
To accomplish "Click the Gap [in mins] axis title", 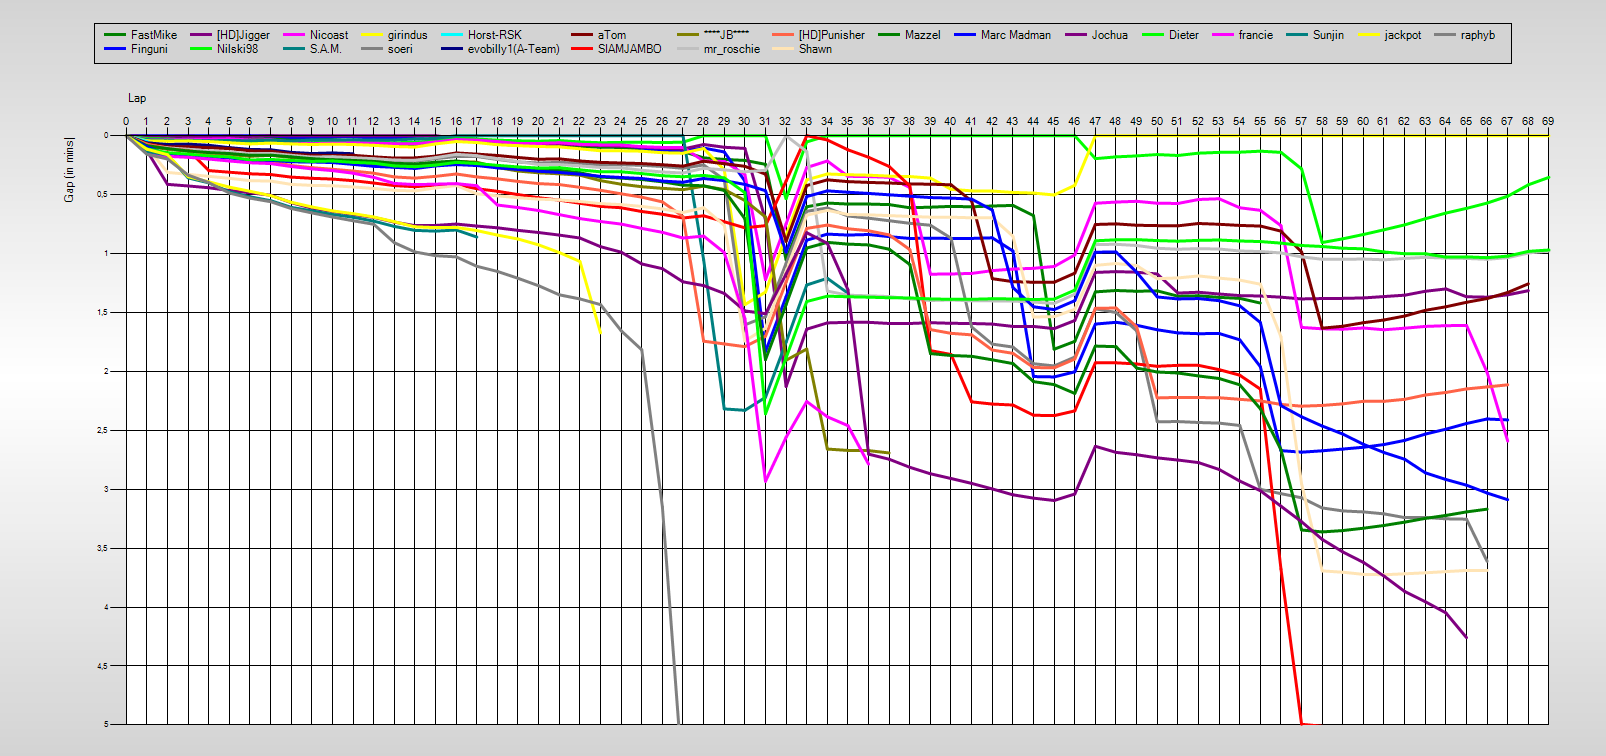I will click(x=69, y=169).
